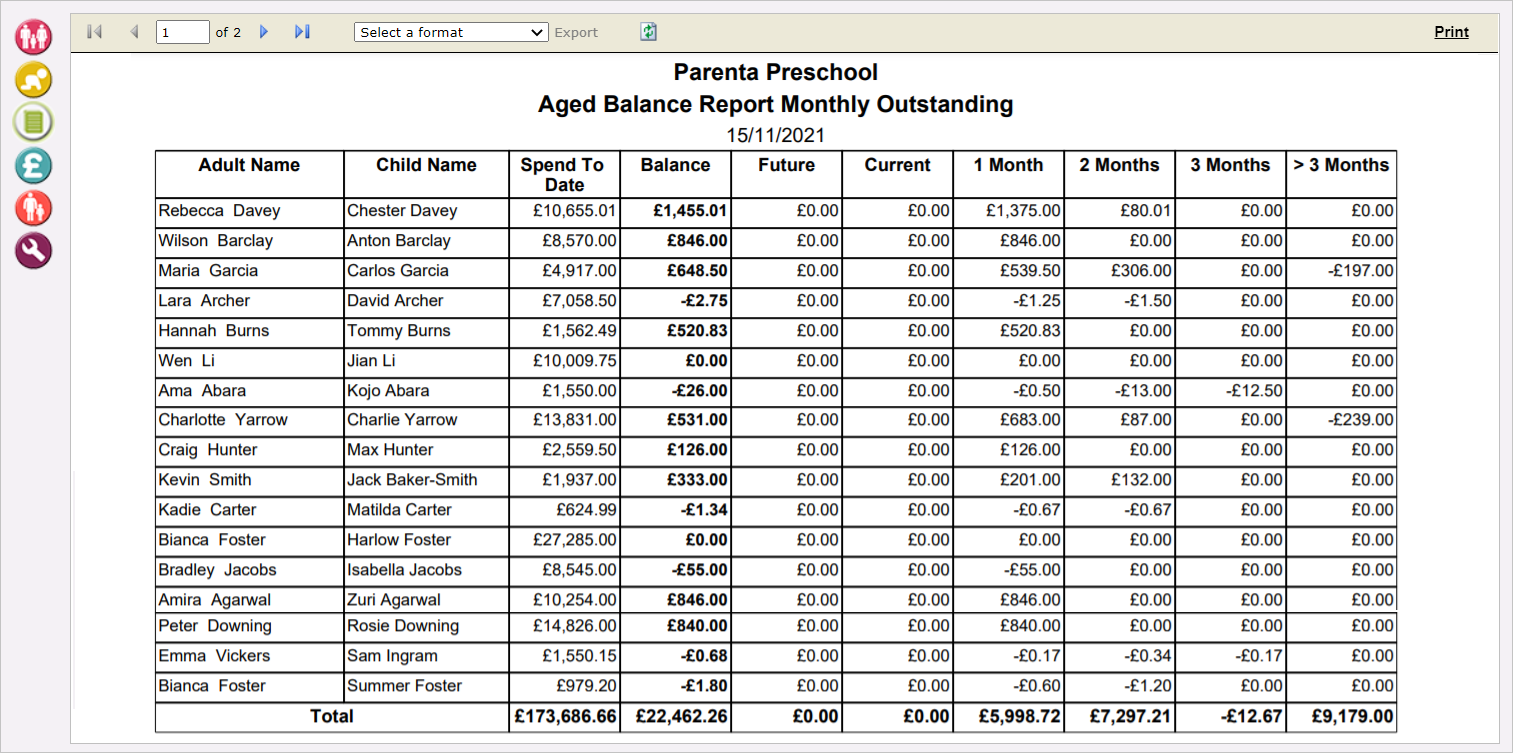Screen dimensions: 1513x753
Task: Select adult name Craig Hunter
Action: [208, 450]
